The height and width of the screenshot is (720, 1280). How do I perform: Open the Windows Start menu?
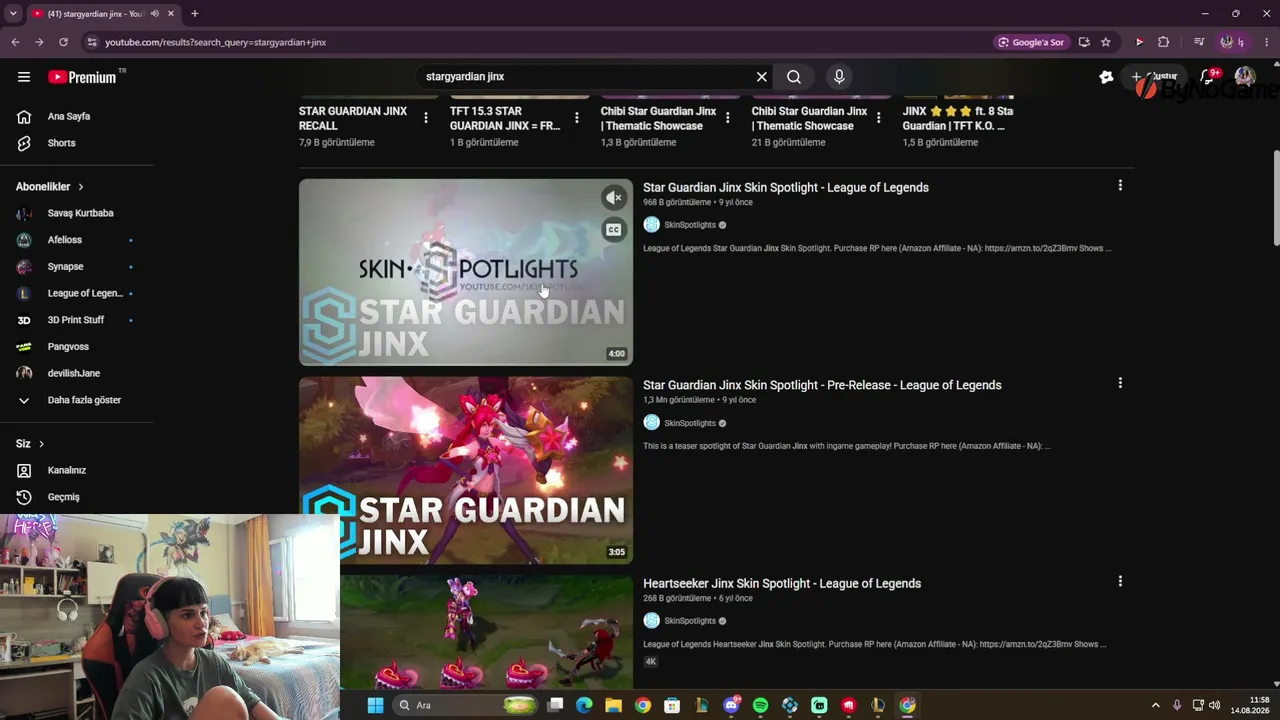[375, 706]
